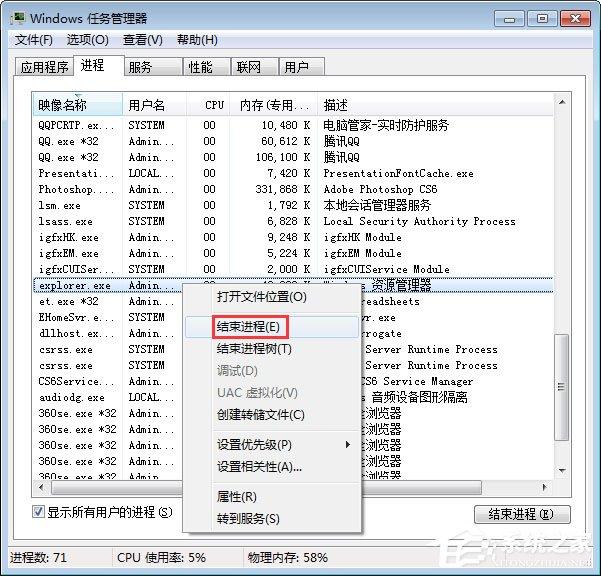Sort by 映像名称 column header

pos(77,105)
